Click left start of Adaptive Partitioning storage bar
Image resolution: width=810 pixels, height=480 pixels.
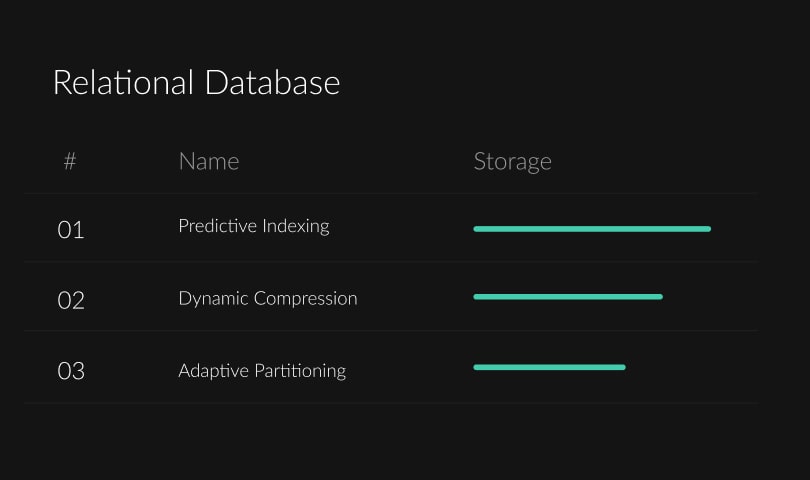point(477,367)
